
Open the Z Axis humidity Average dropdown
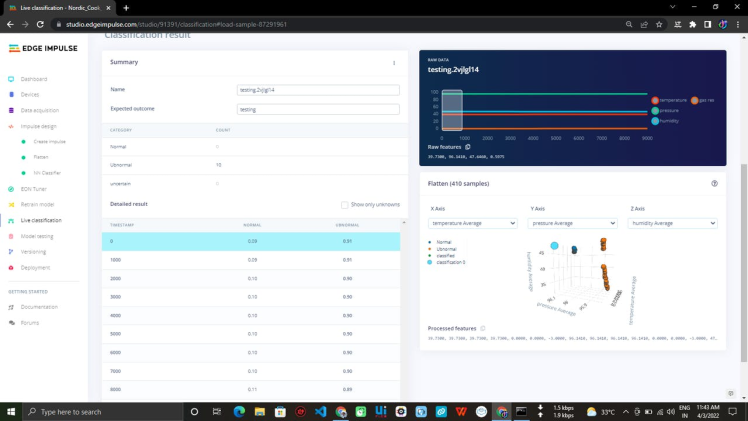(672, 223)
